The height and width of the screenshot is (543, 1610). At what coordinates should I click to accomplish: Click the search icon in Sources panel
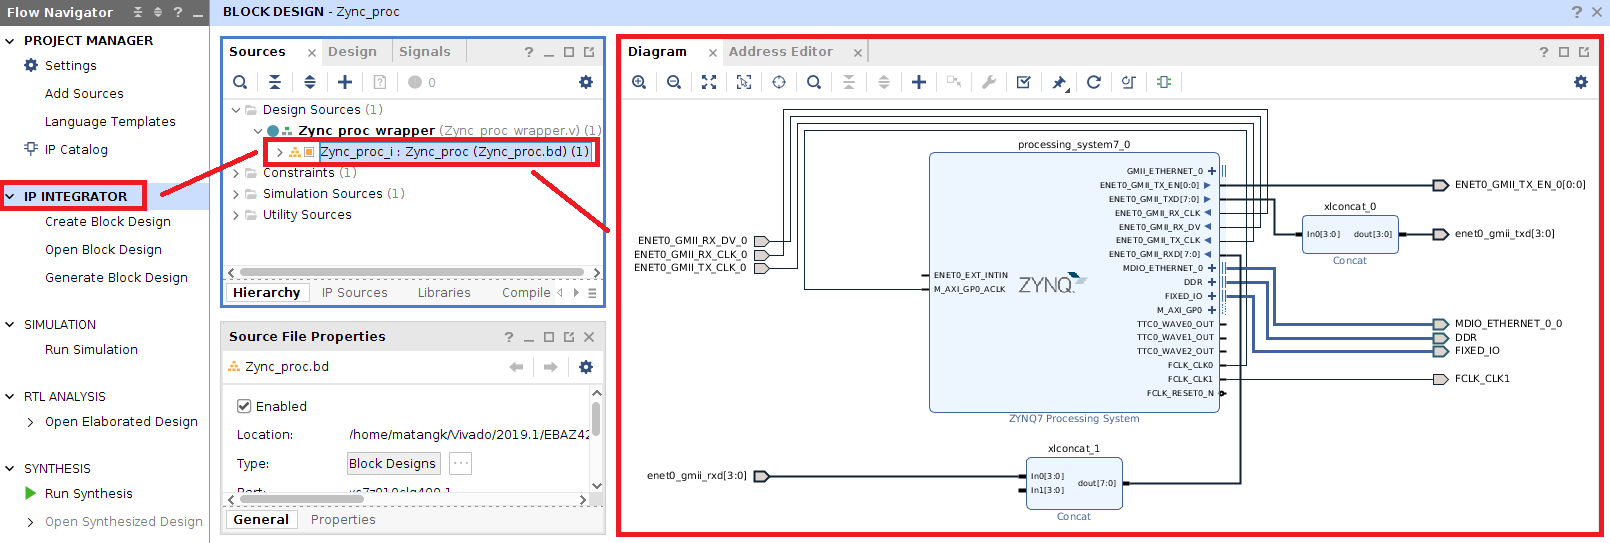(x=240, y=82)
